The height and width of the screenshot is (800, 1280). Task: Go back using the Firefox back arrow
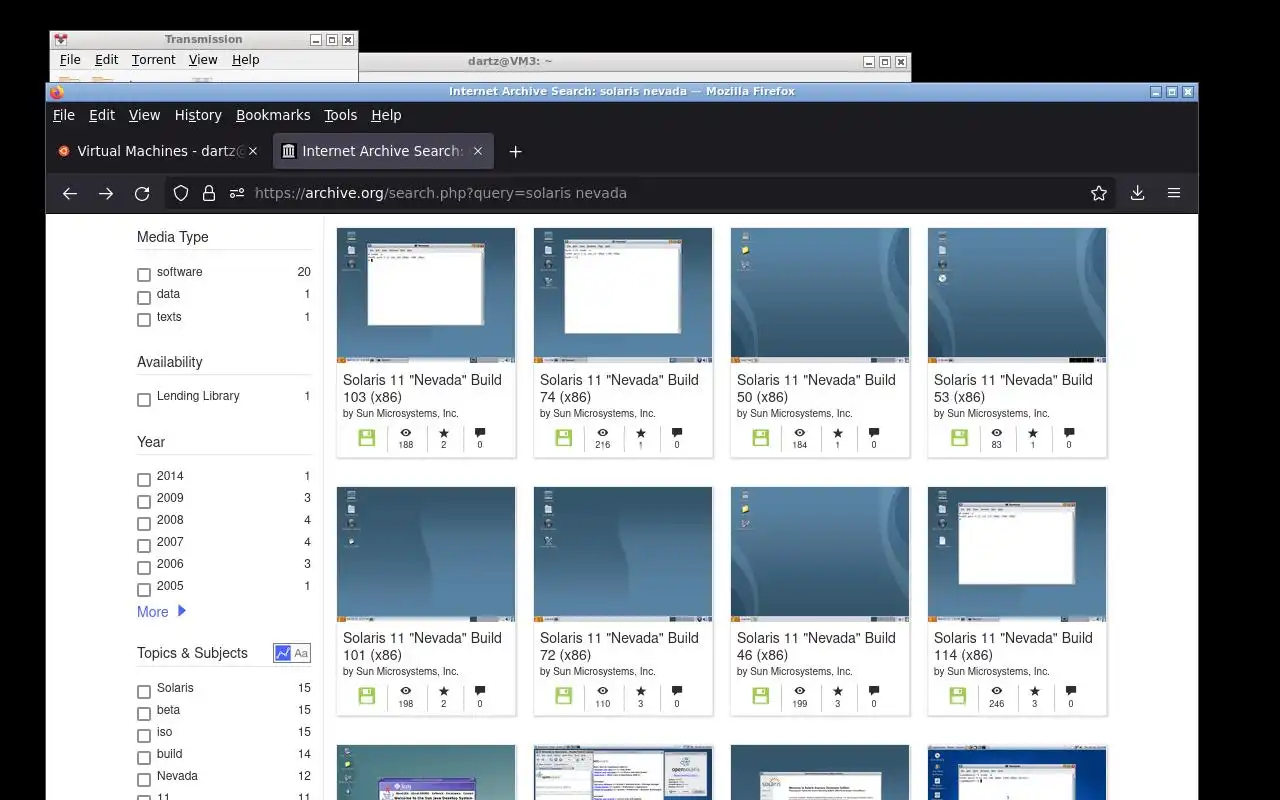point(70,194)
